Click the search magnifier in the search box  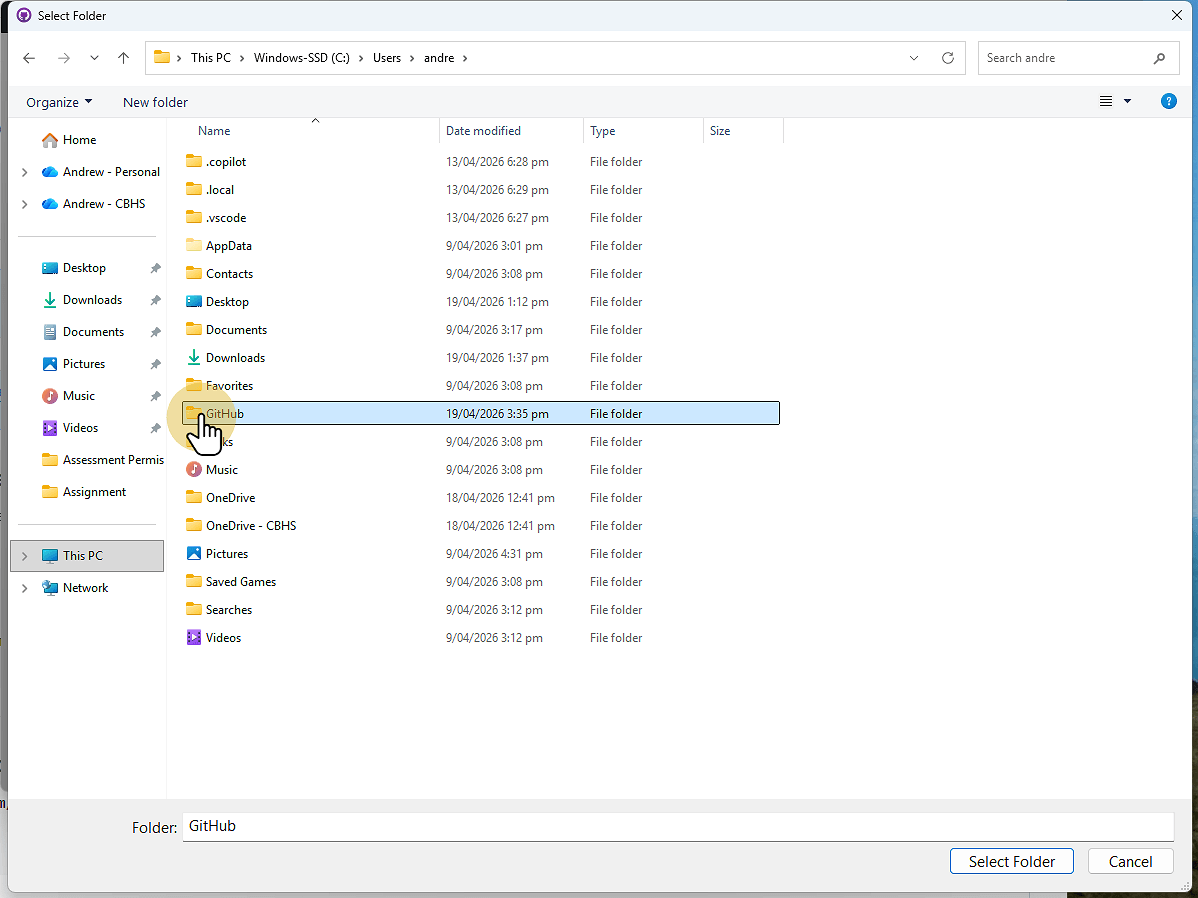(x=1160, y=58)
